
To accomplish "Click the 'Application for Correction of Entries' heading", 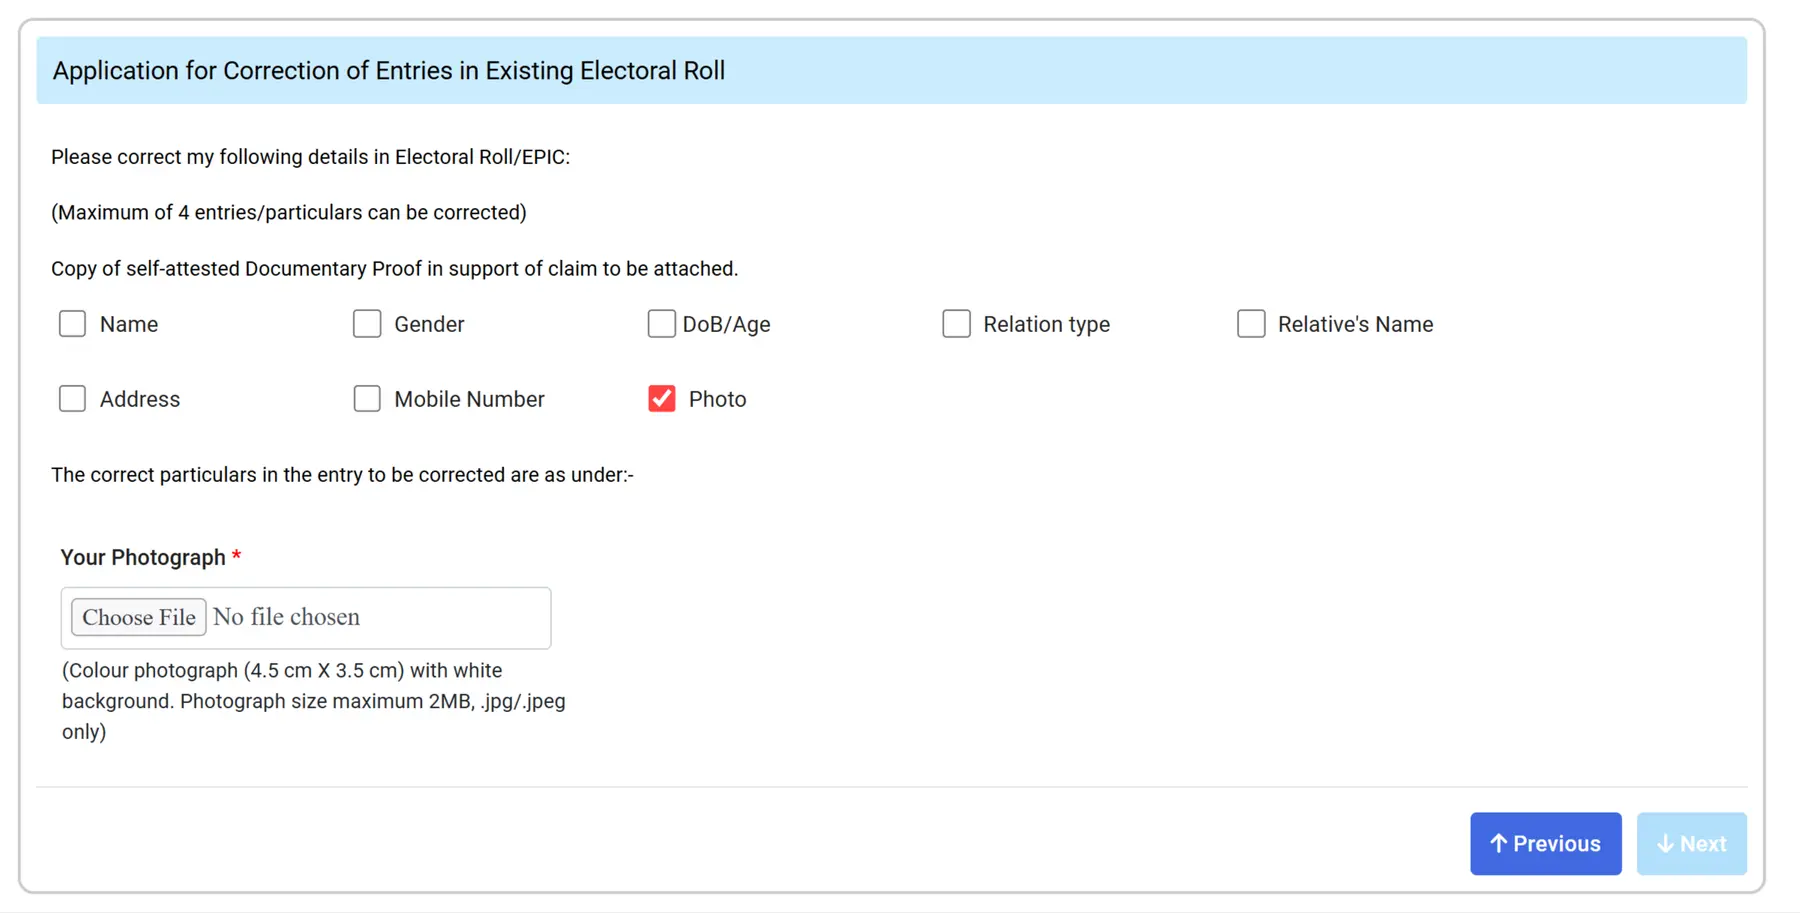I will point(389,71).
